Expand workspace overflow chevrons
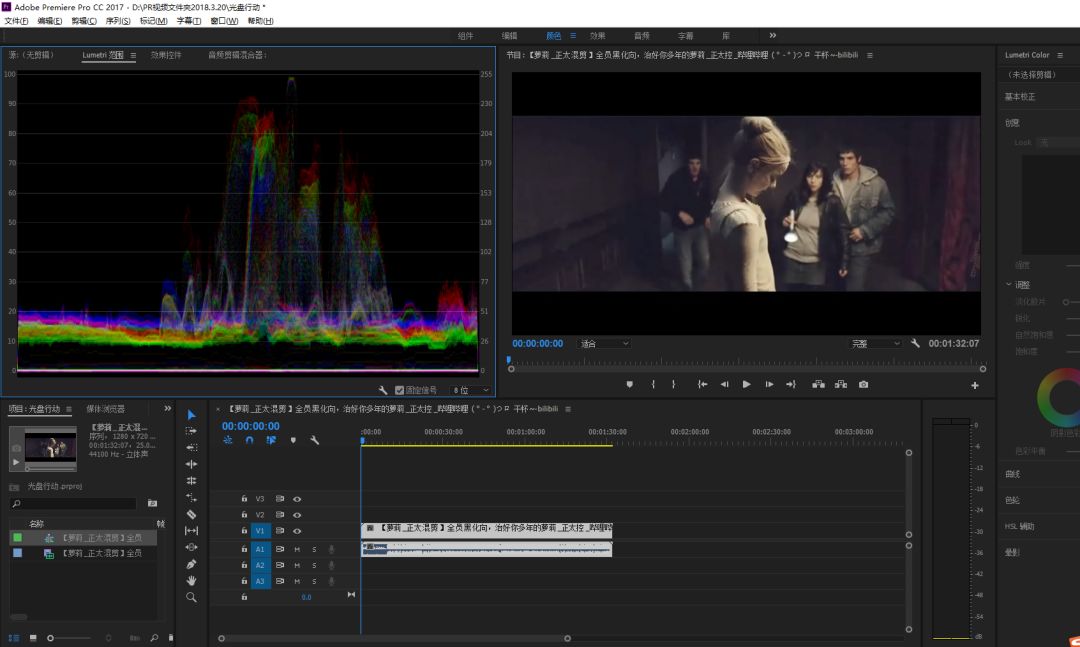Viewport: 1080px width, 647px height. click(x=773, y=35)
